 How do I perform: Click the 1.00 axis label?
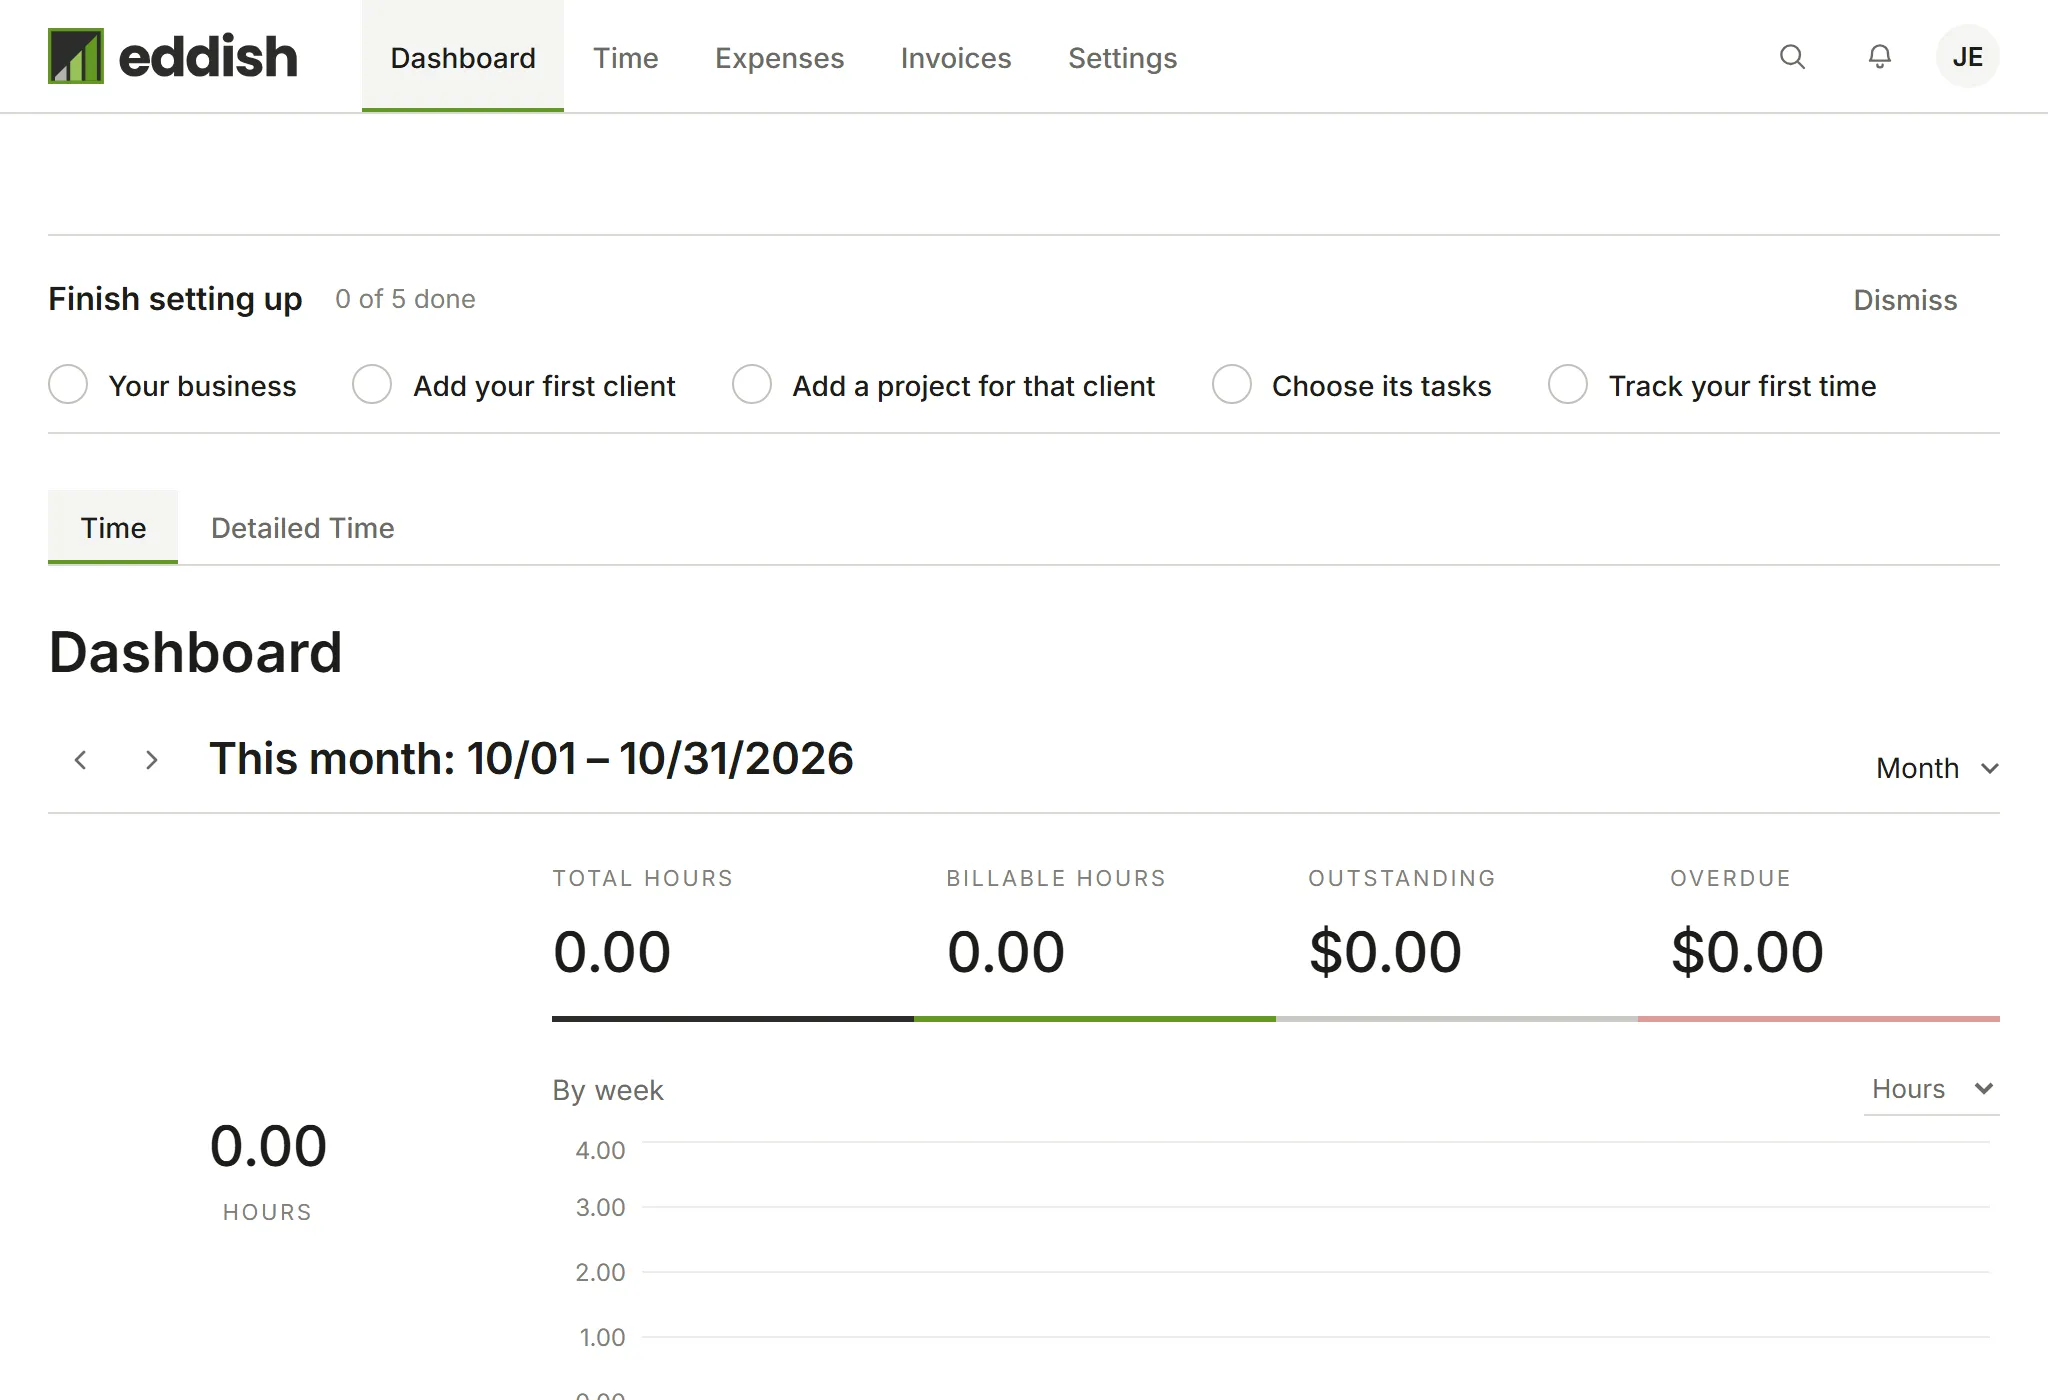602,1337
